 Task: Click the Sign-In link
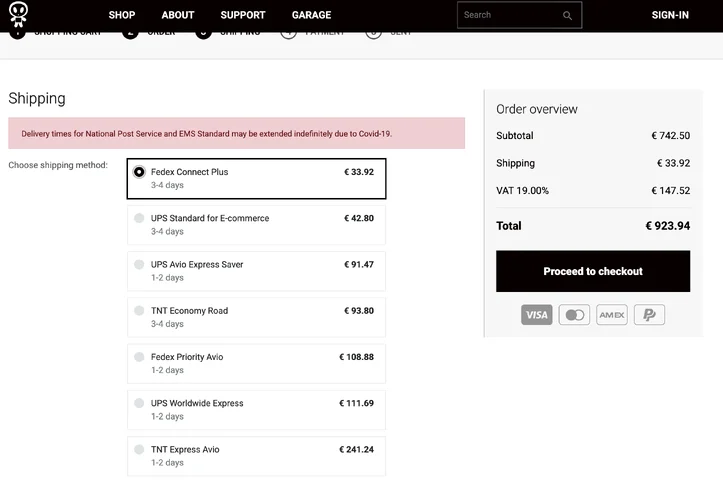coord(670,15)
